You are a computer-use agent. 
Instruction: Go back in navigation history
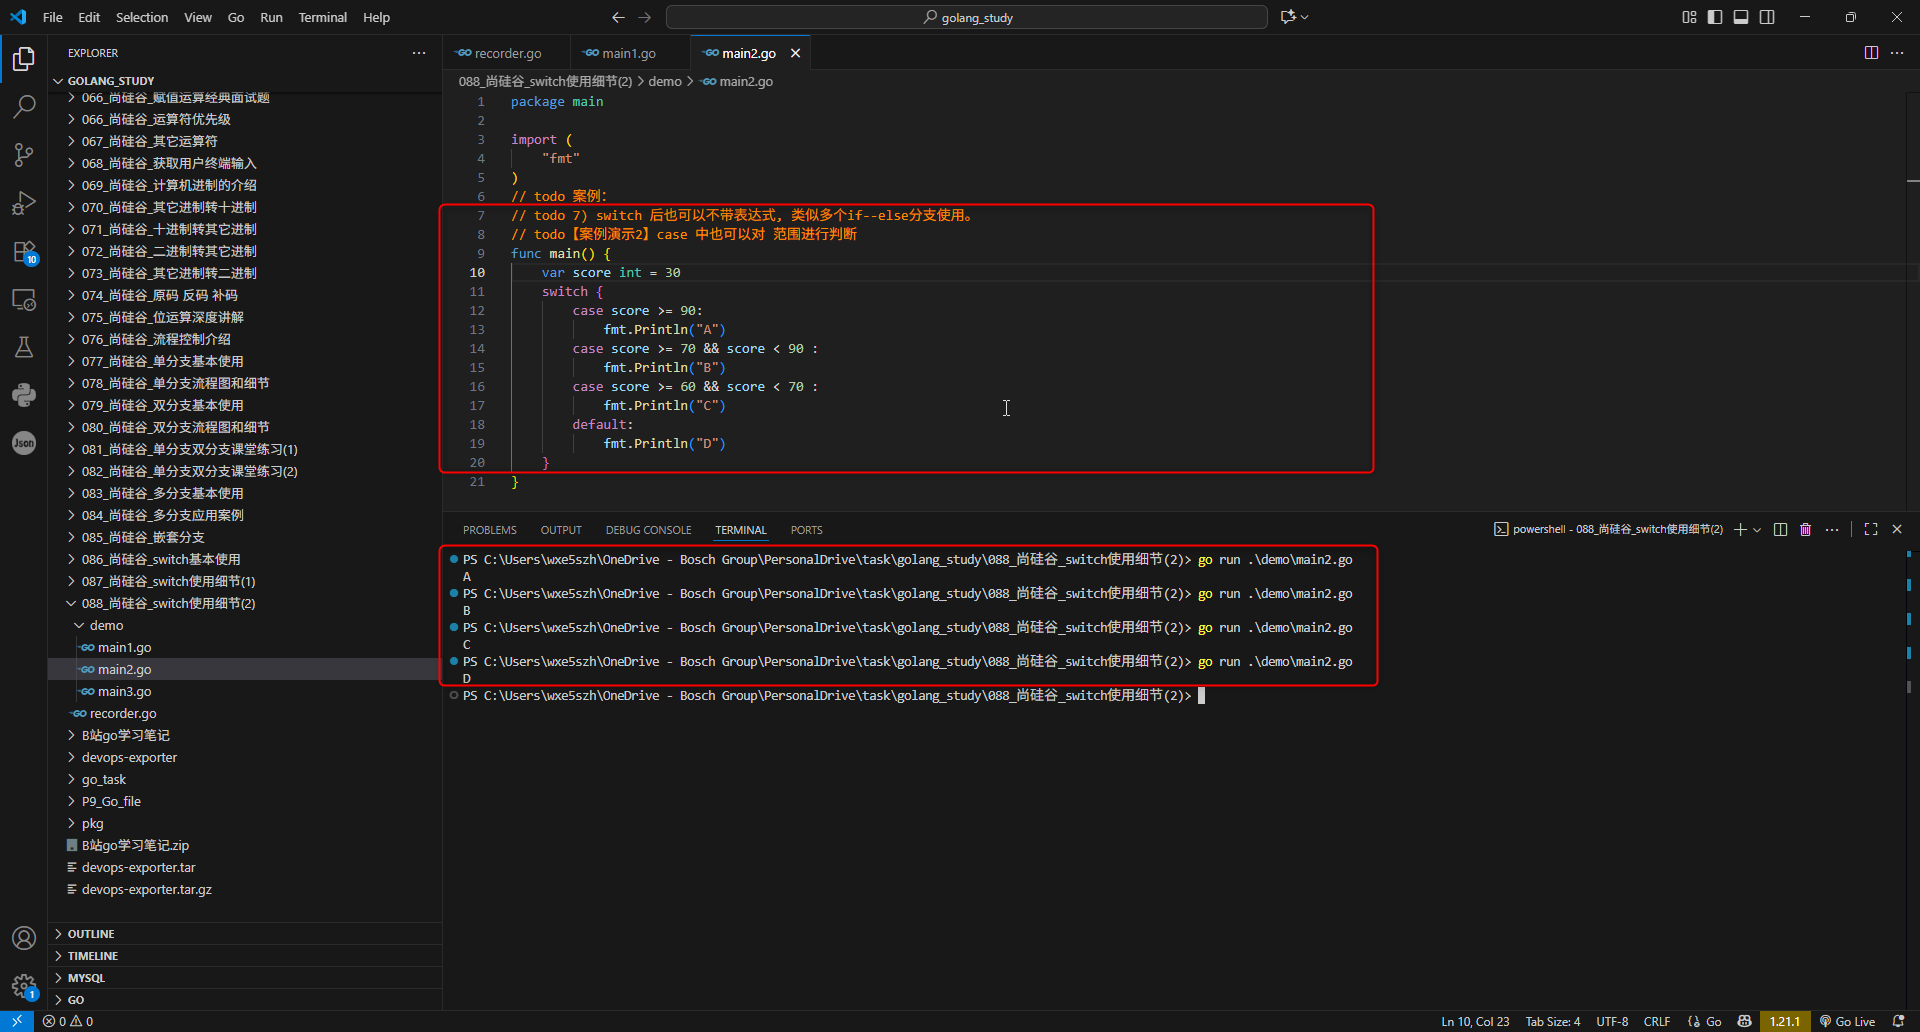618,17
